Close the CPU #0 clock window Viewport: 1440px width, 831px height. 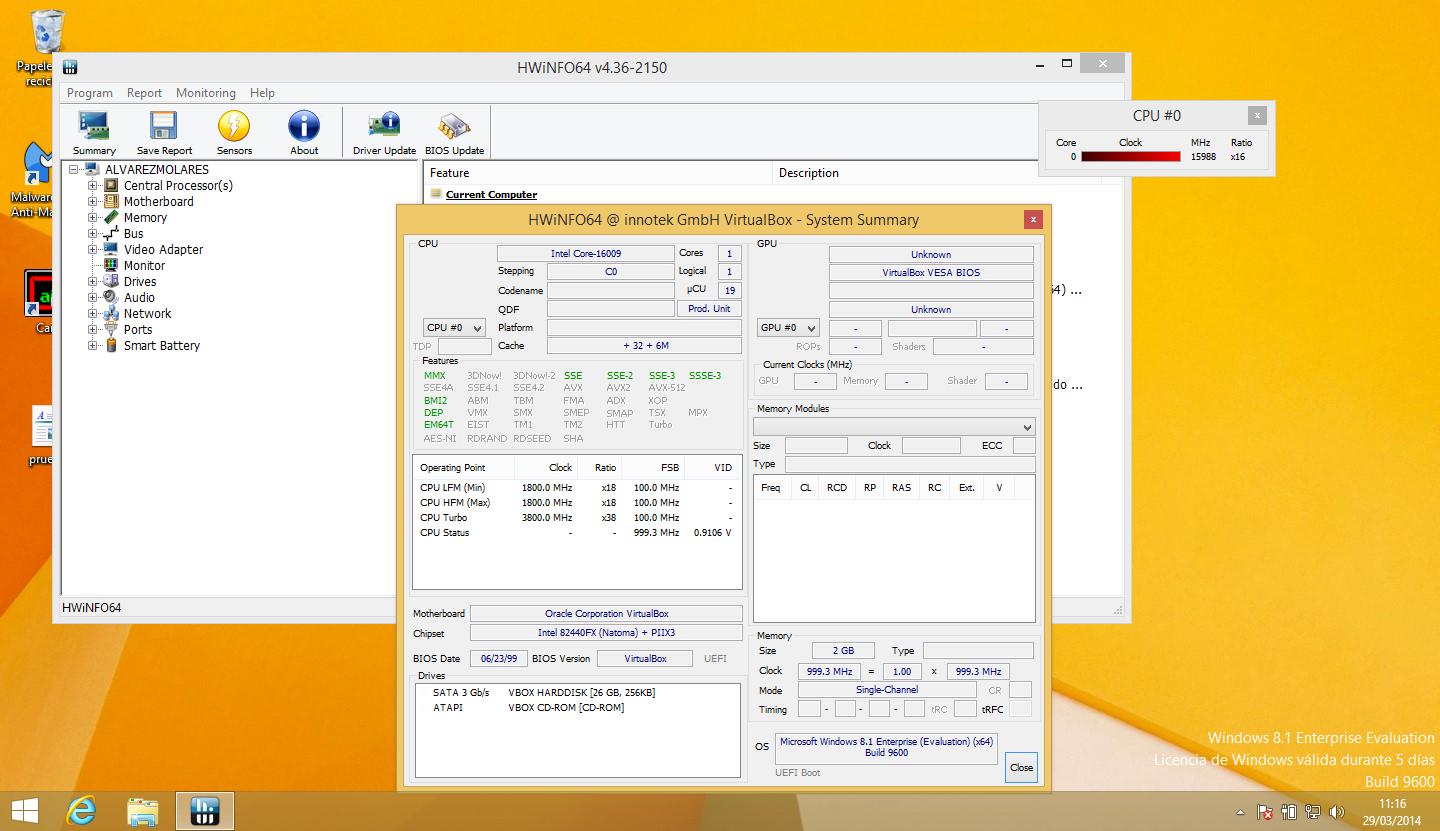(x=1257, y=115)
